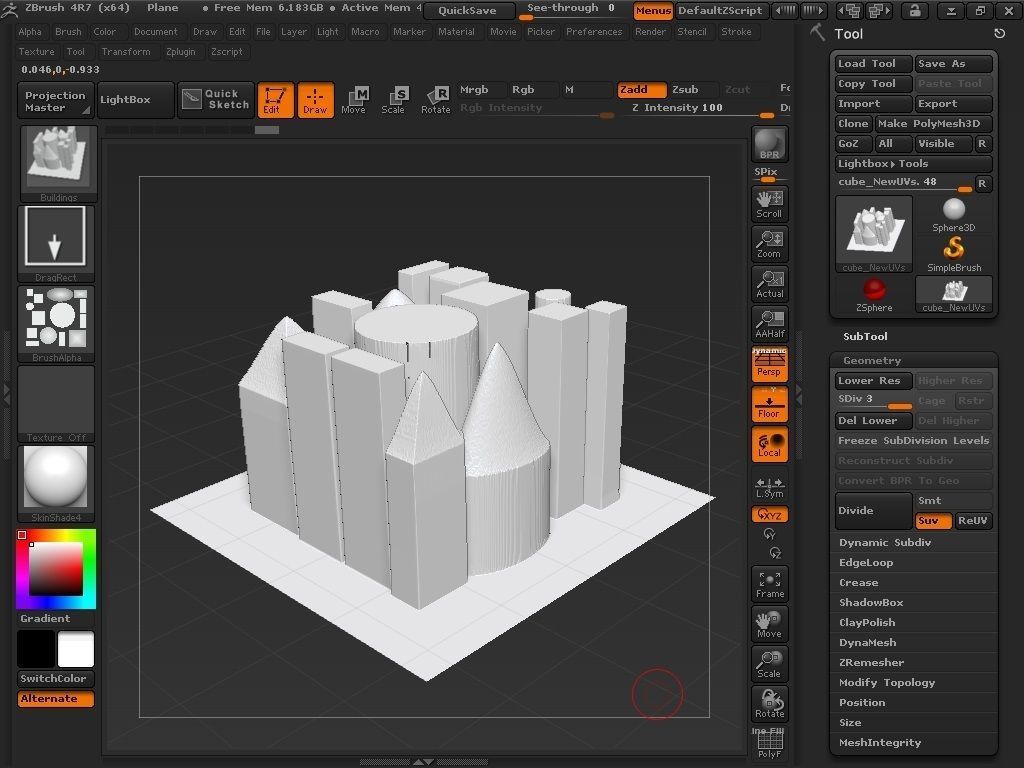Click the Load Tool button
The height and width of the screenshot is (768, 1024).
coord(873,63)
